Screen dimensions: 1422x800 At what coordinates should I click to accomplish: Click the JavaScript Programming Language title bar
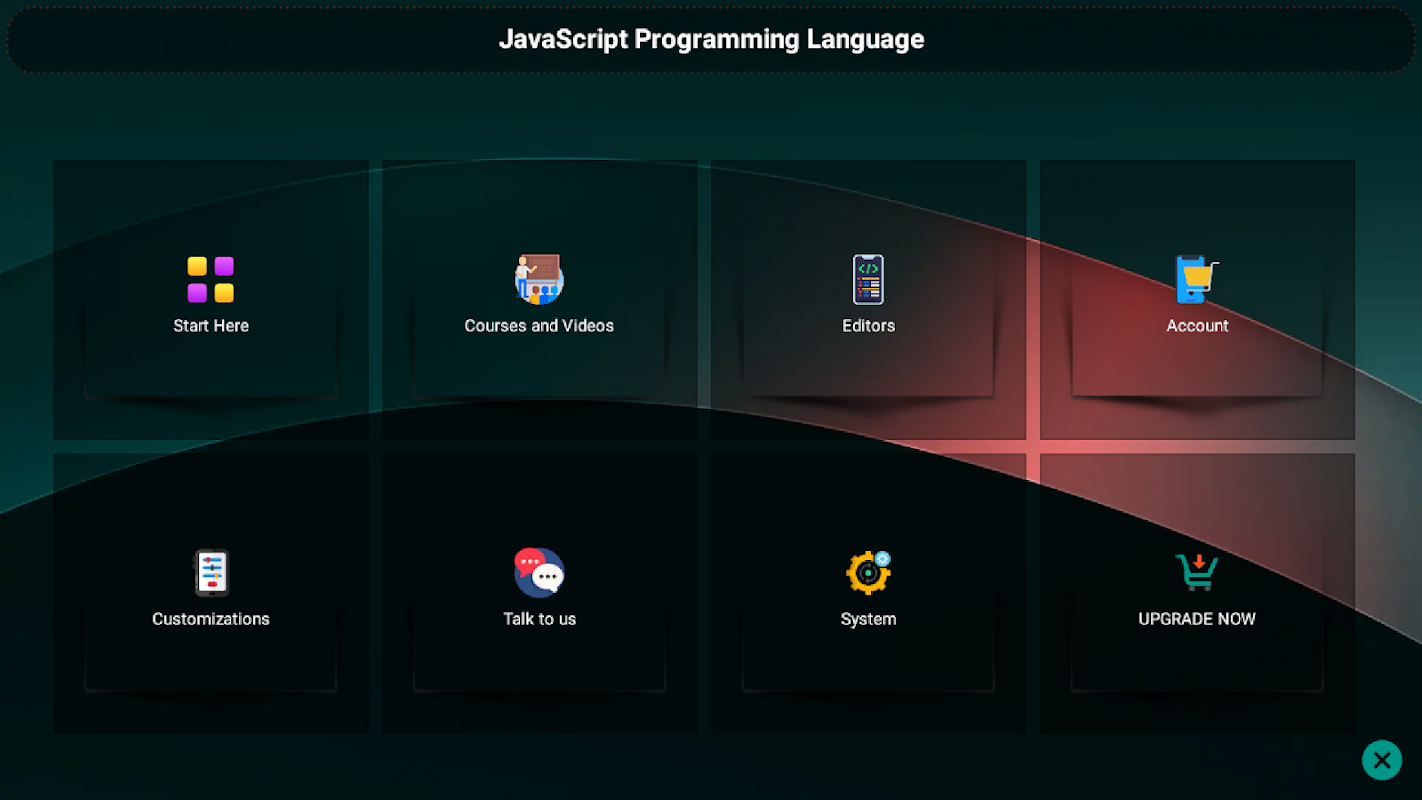pos(711,40)
